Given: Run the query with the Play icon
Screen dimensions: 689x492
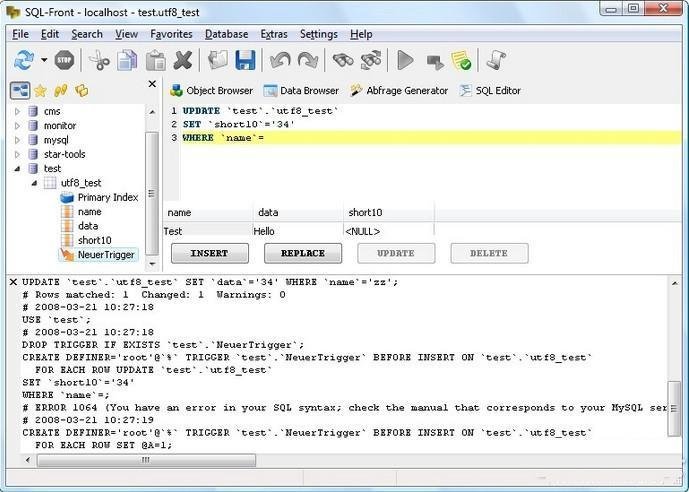Looking at the screenshot, I should pyautogui.click(x=405, y=60).
